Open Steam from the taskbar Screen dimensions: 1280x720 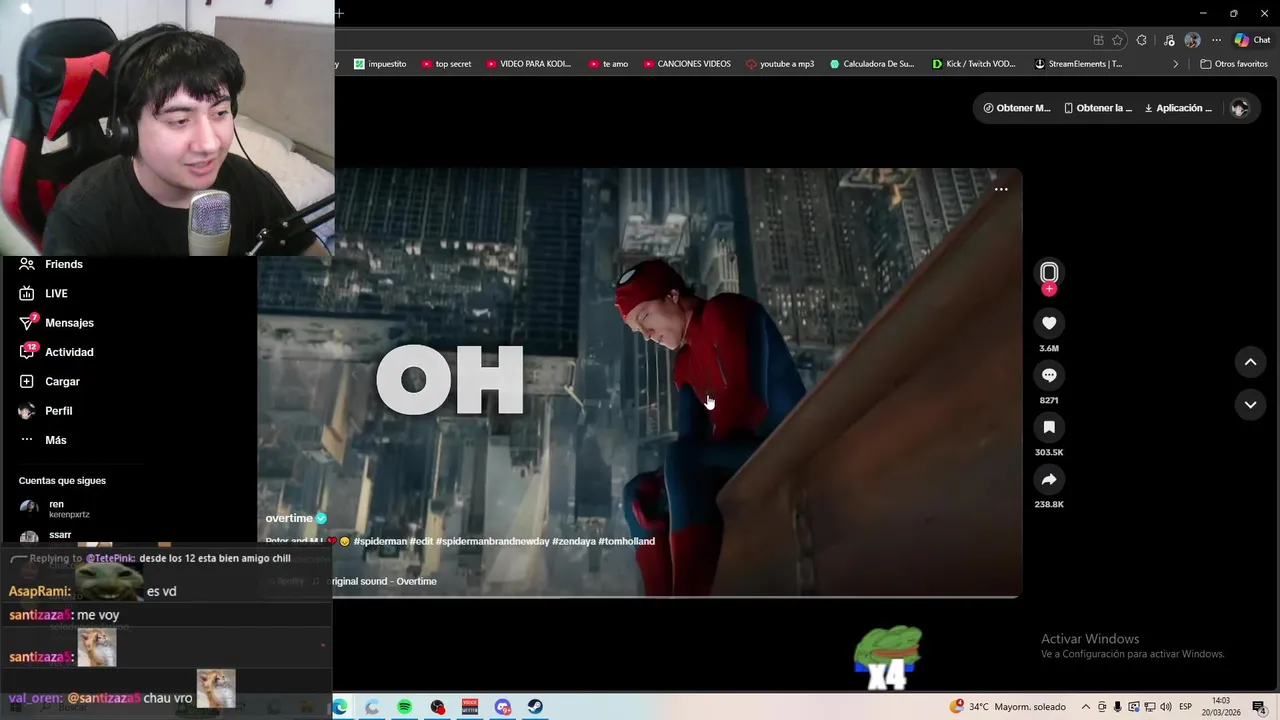click(535, 707)
